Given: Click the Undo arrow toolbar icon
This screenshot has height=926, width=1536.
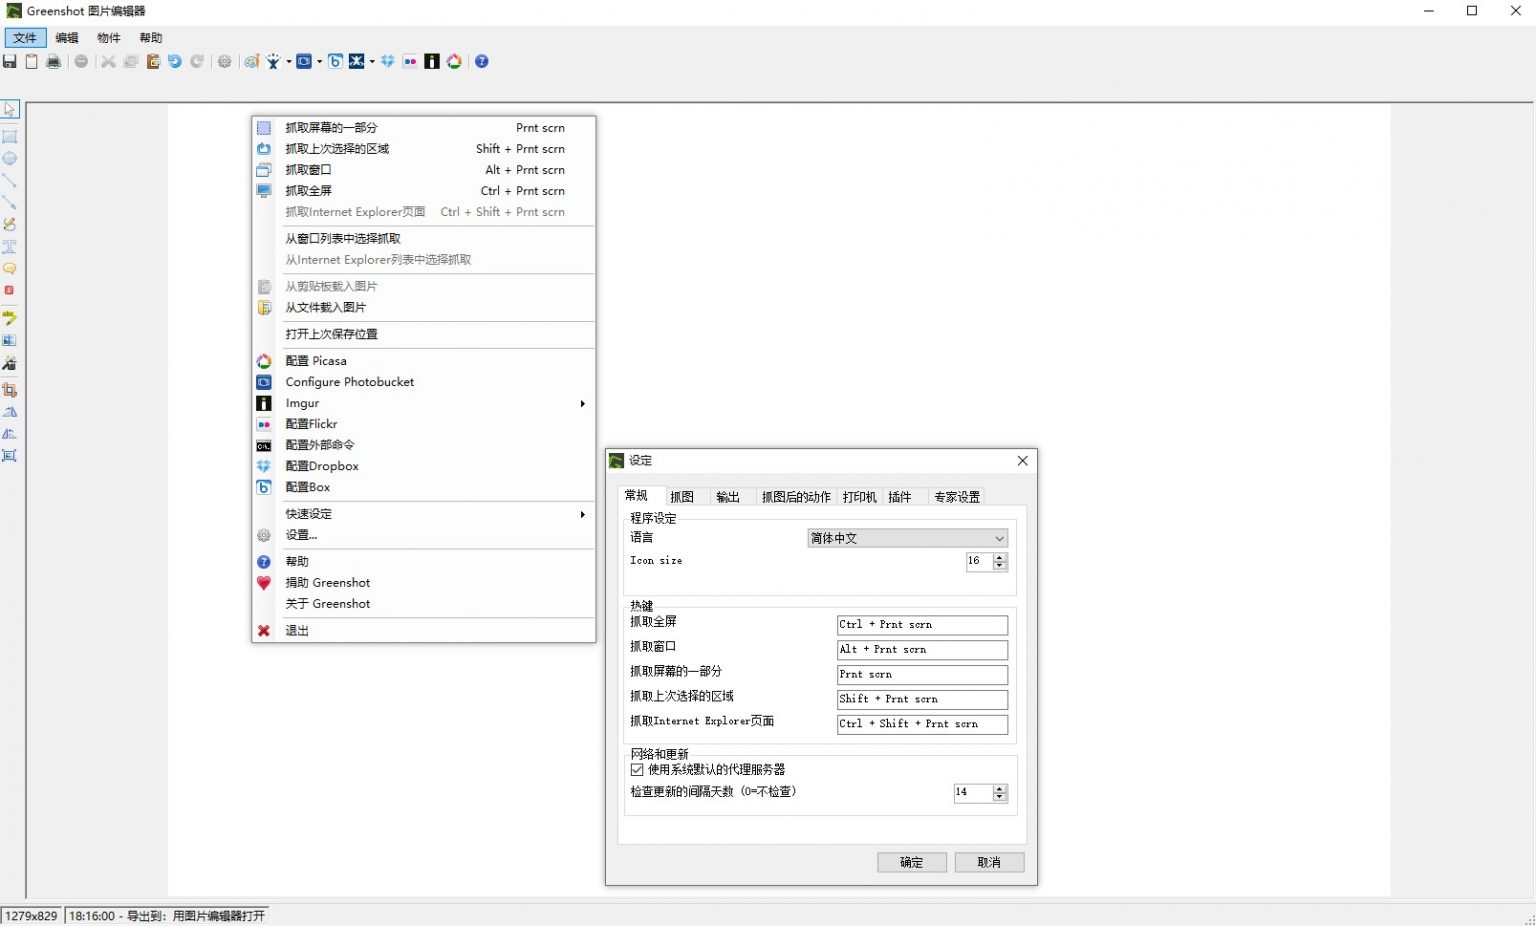Looking at the screenshot, I should 175,62.
